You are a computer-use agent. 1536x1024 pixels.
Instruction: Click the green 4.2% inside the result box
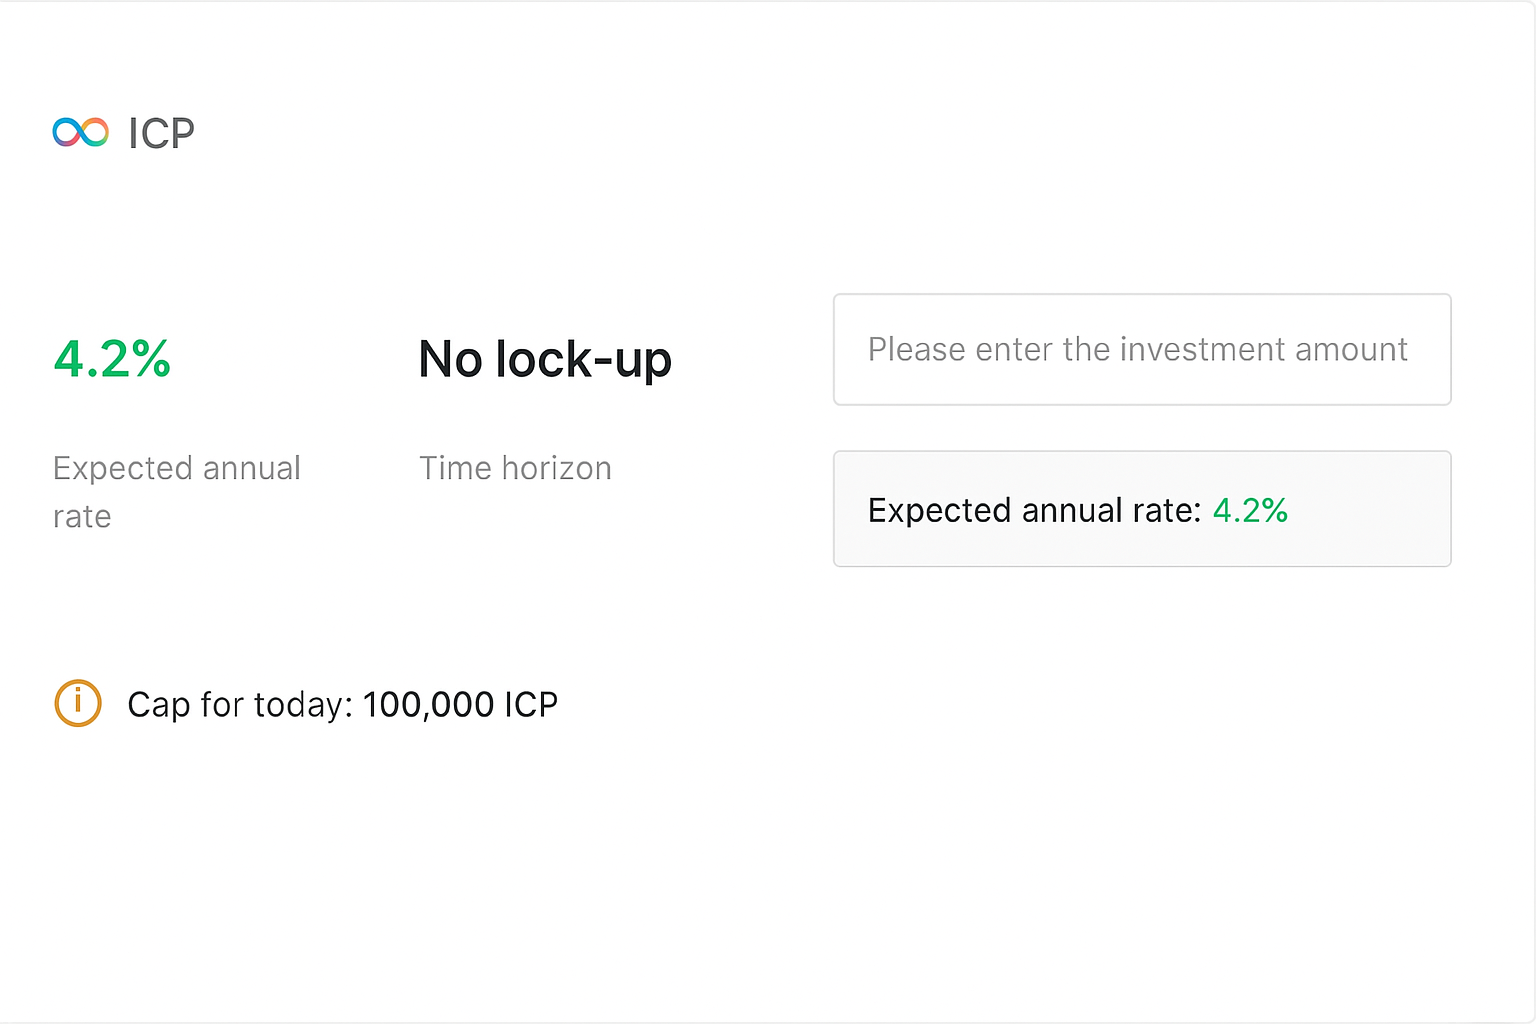(x=1249, y=511)
